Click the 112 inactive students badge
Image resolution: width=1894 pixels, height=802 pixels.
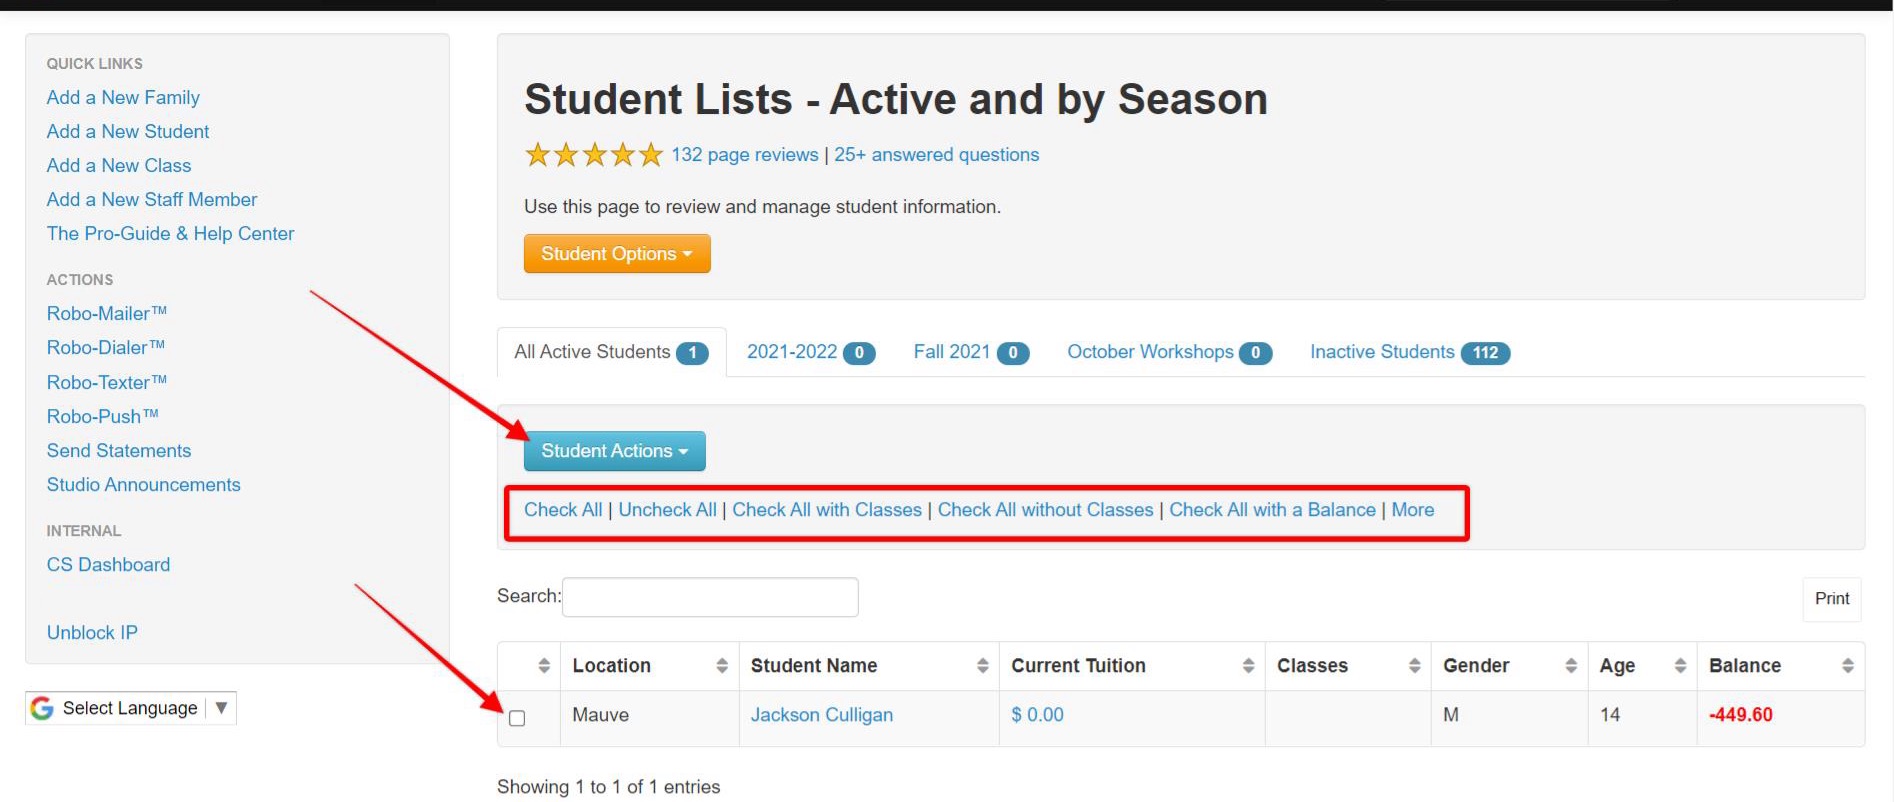click(1485, 353)
